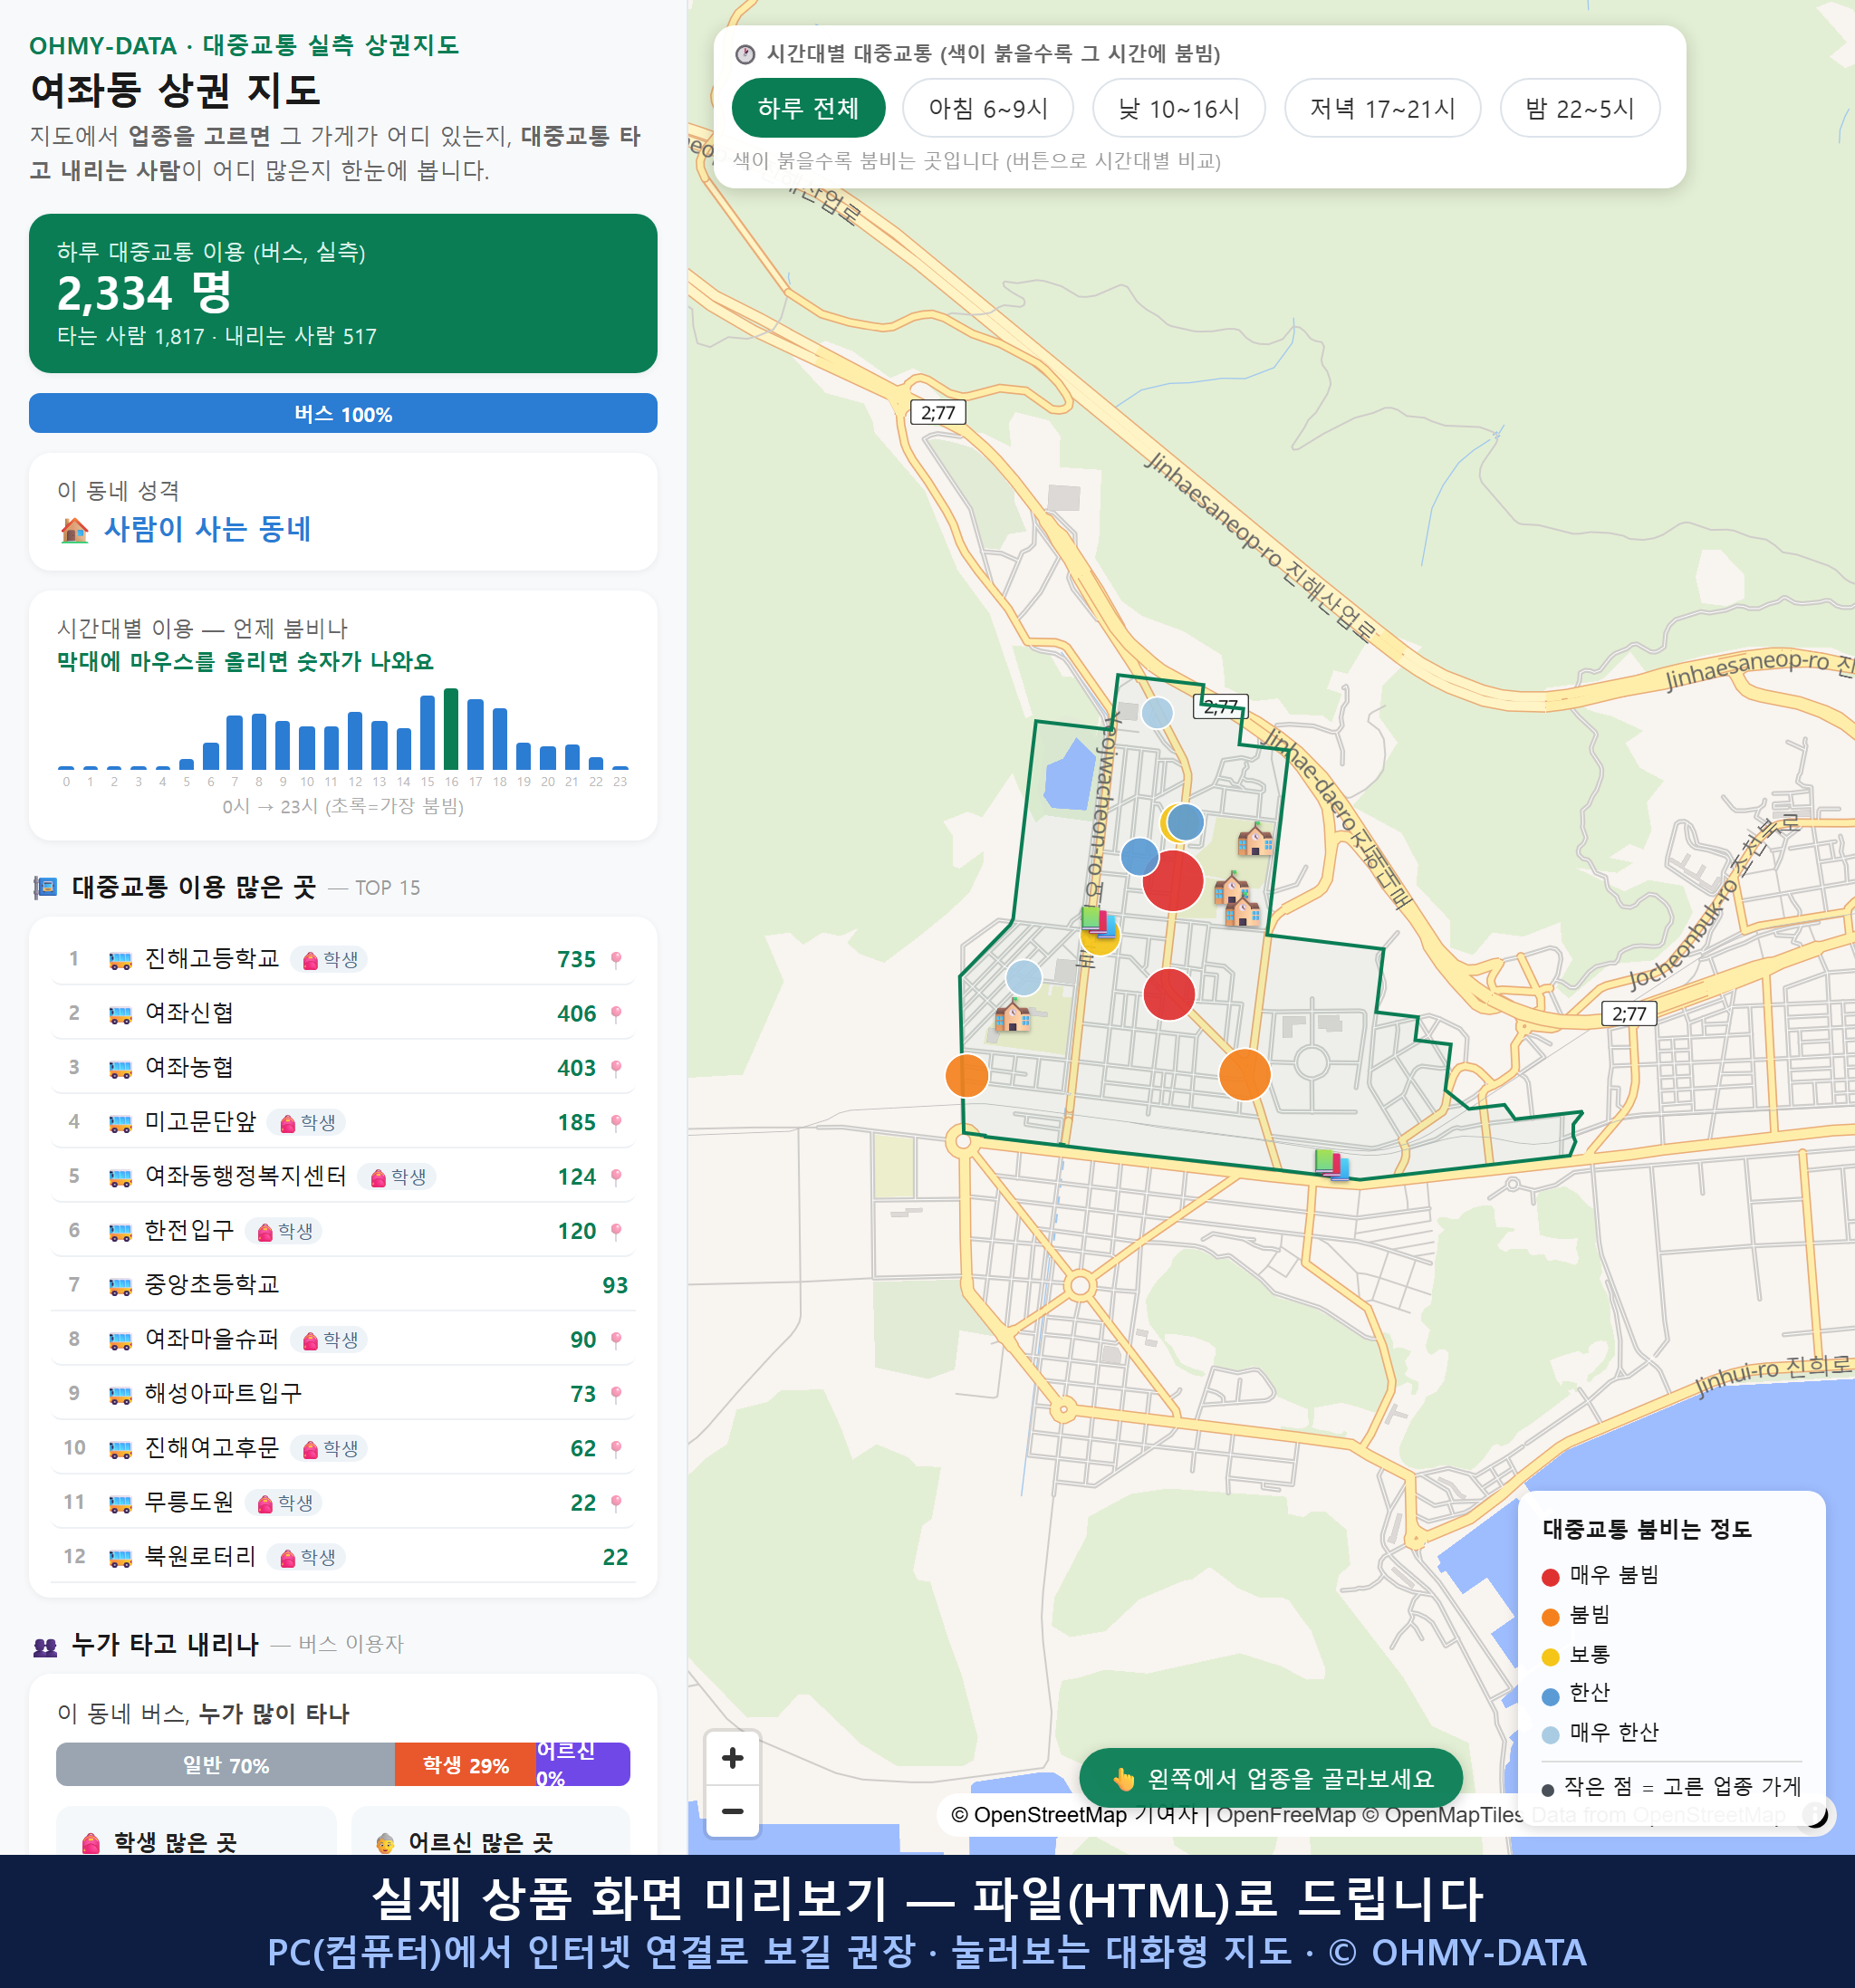Click the school building icon with a single house
Screen dimensions: 1855x1988
(x=1255, y=839)
